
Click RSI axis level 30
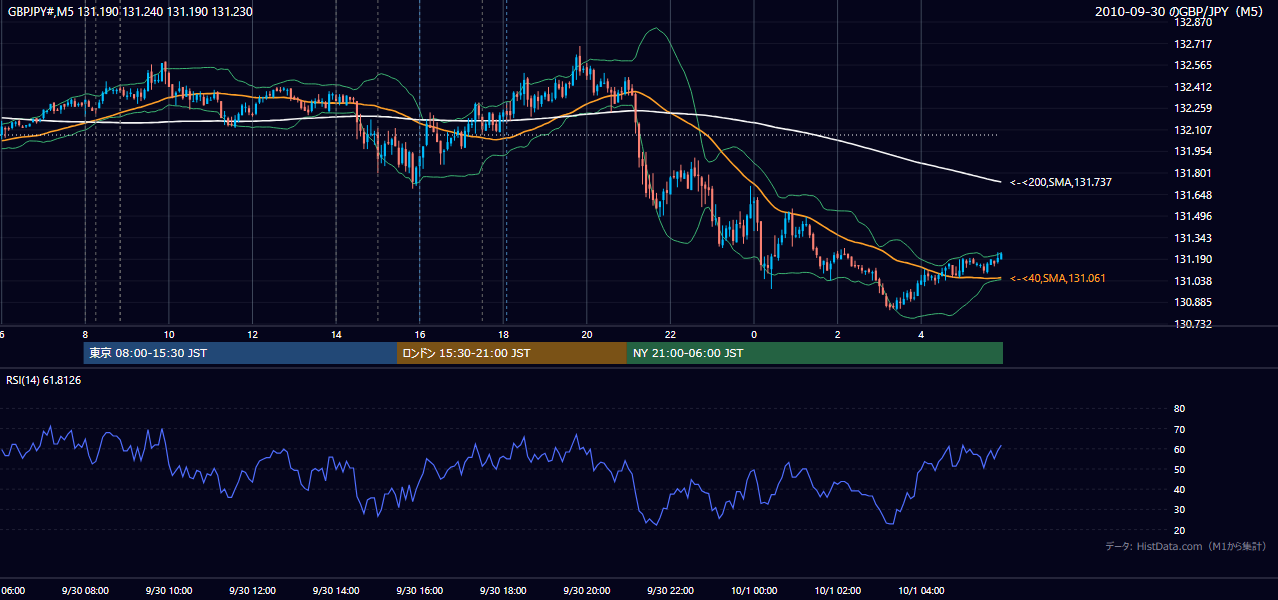[x=1179, y=509]
